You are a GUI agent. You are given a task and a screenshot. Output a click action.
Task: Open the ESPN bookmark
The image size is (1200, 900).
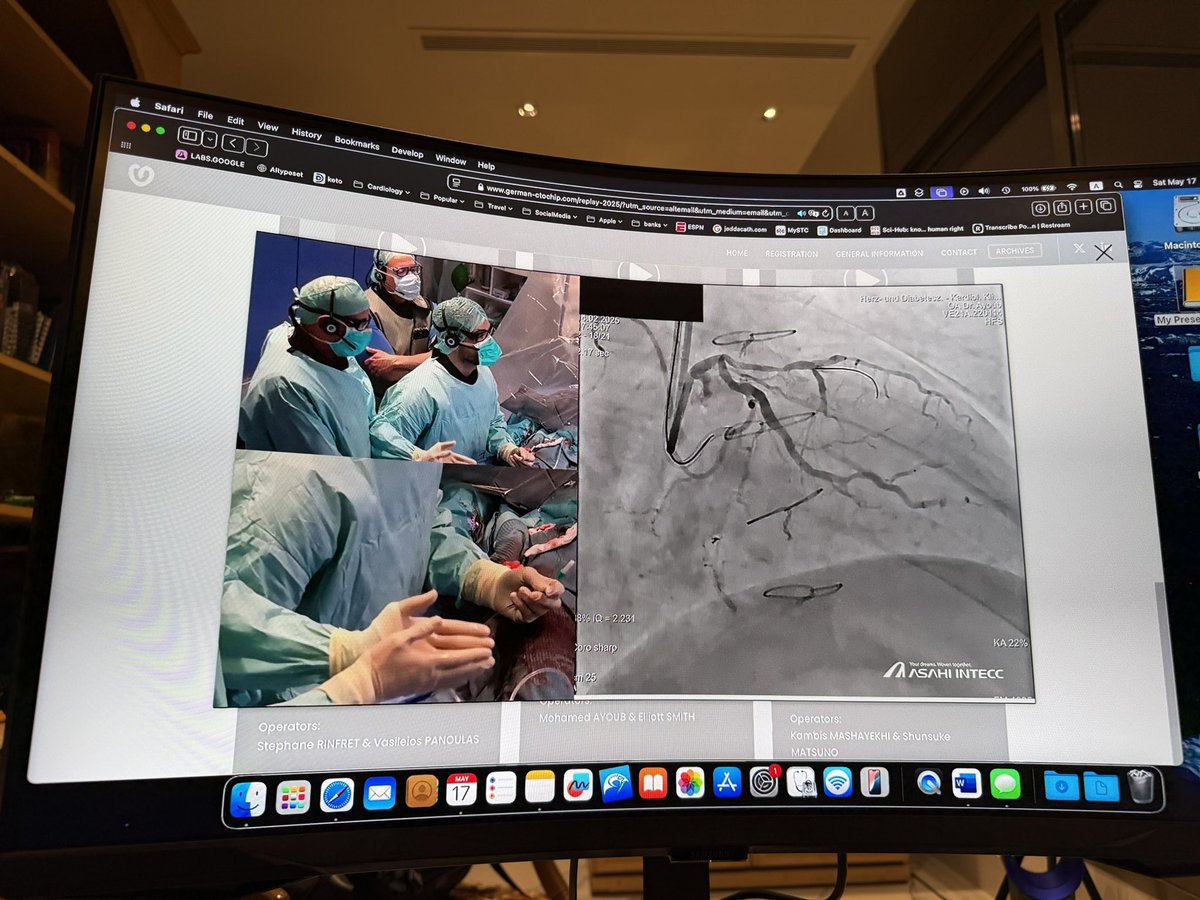[x=689, y=227]
